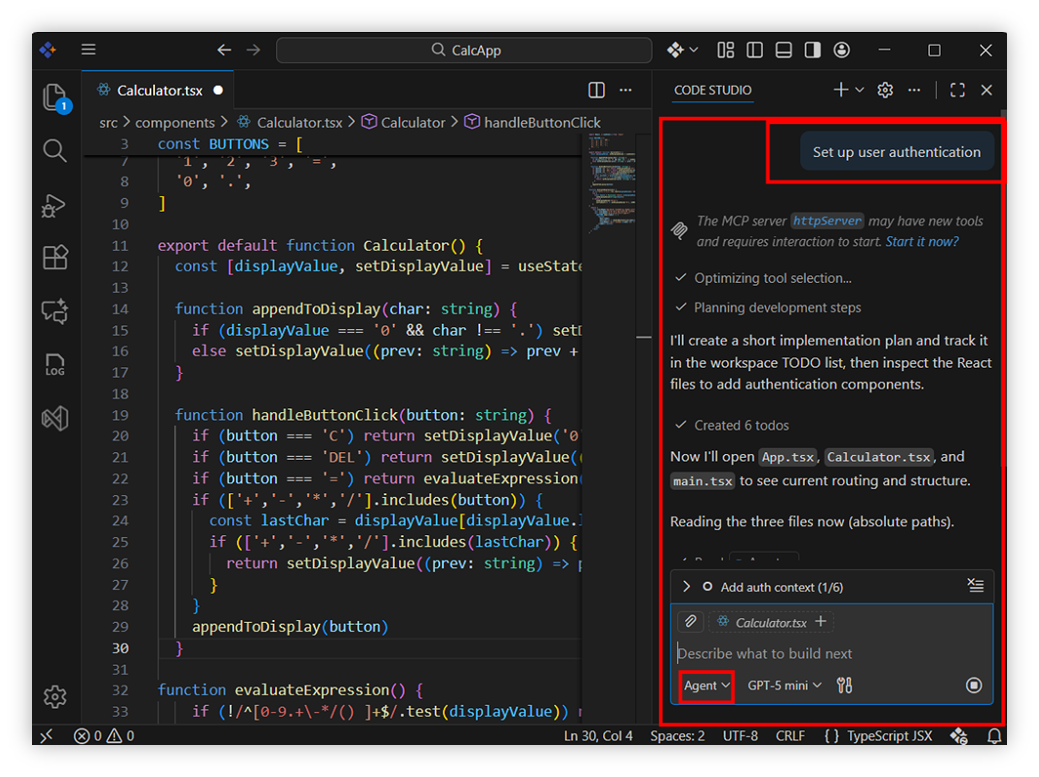The width and height of the screenshot is (1039, 777).
Task: Toggle the bottom panel visibility
Action: point(784,50)
